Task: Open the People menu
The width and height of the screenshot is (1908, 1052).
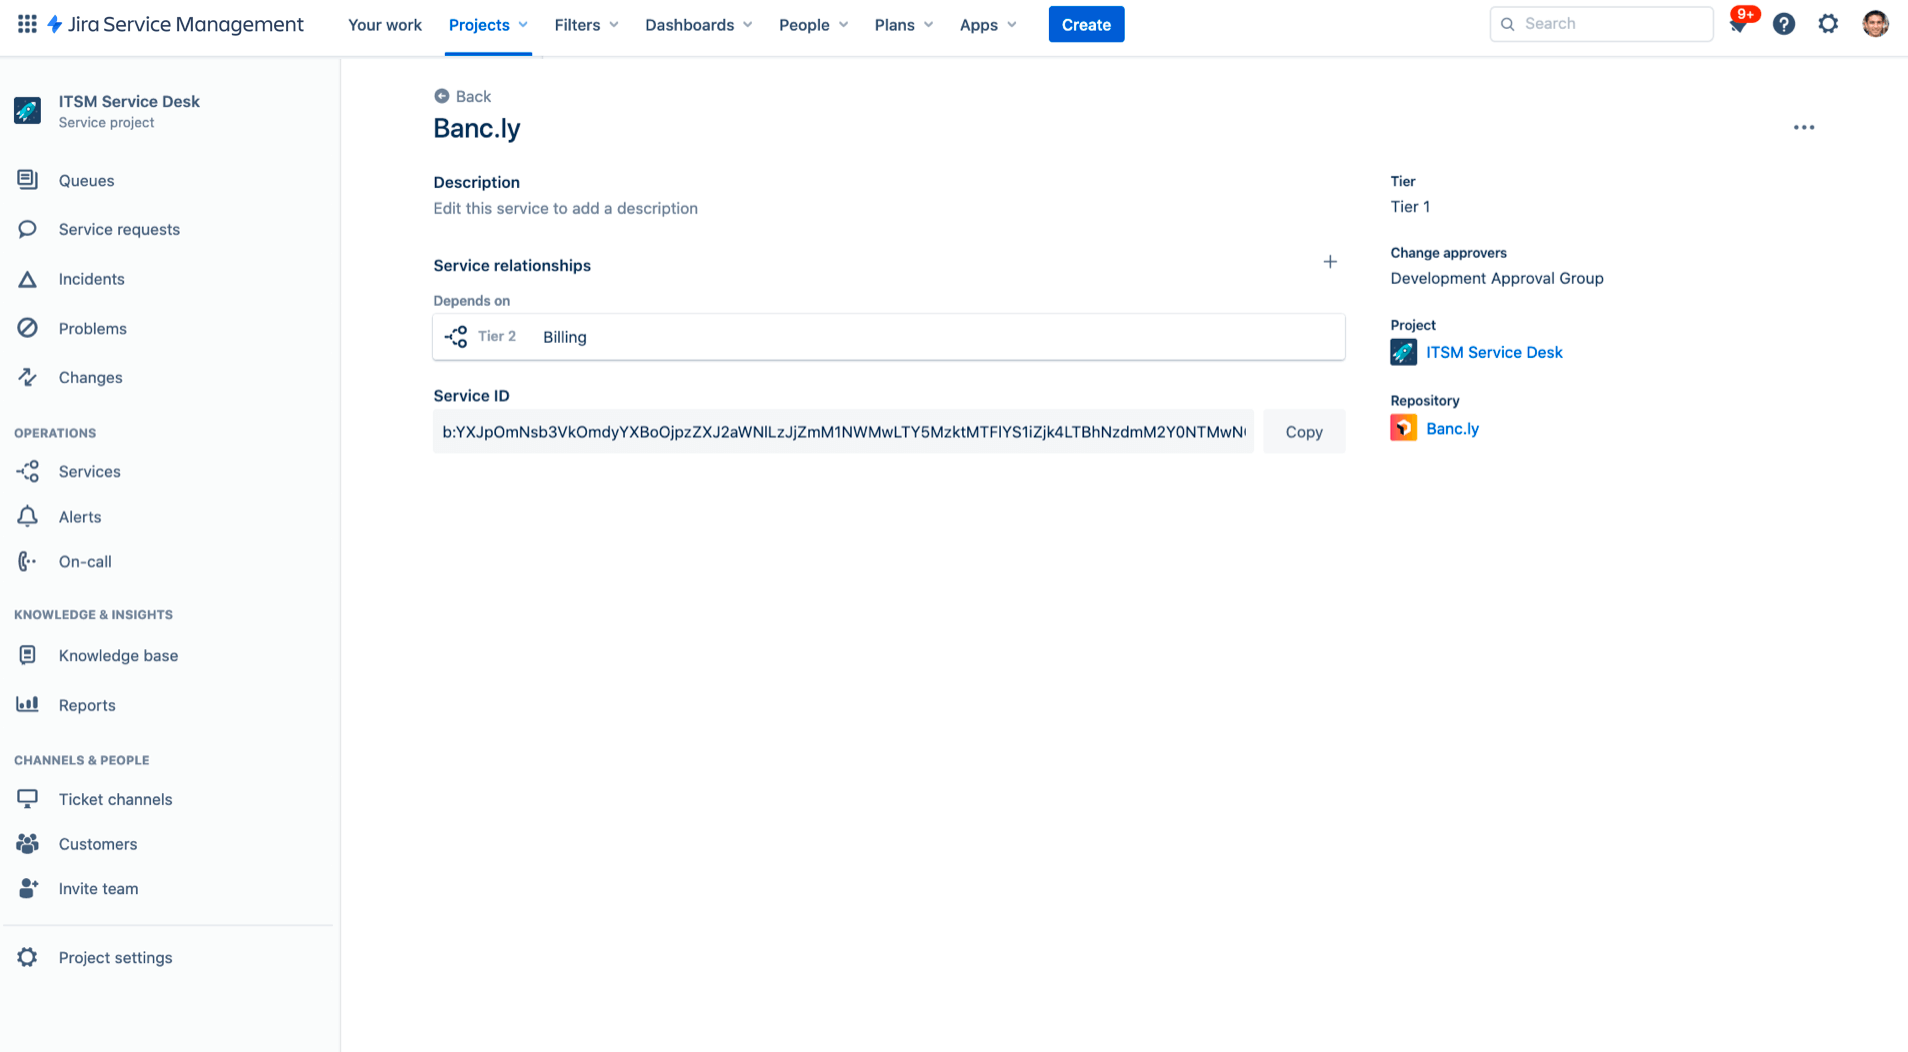Action: (812, 24)
